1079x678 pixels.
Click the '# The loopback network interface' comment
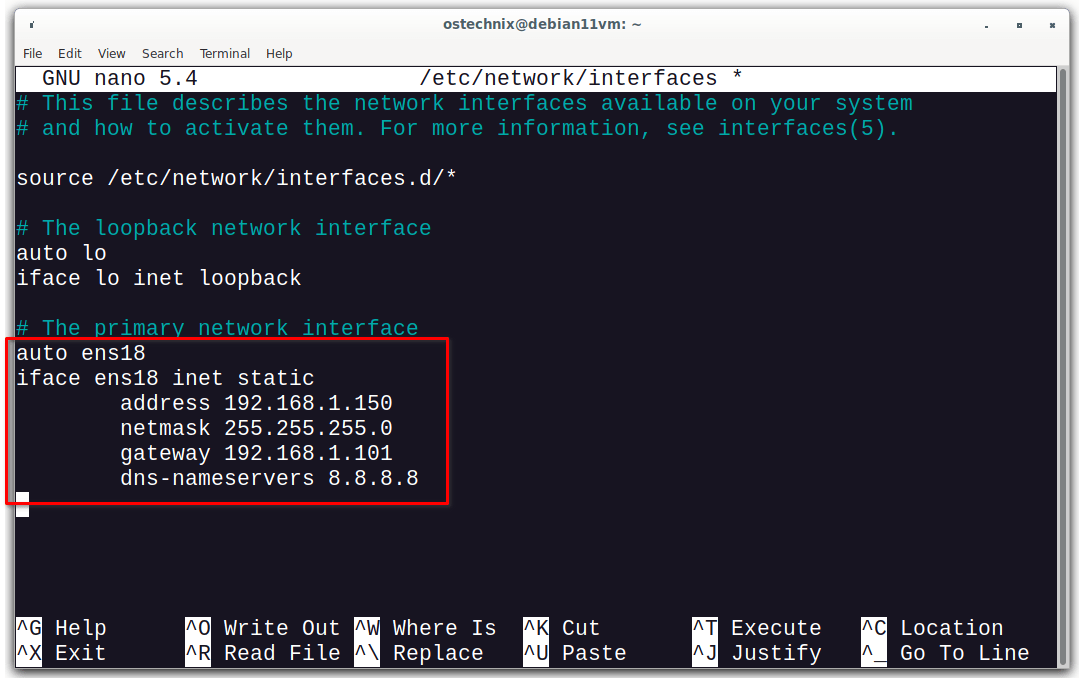[x=224, y=228]
